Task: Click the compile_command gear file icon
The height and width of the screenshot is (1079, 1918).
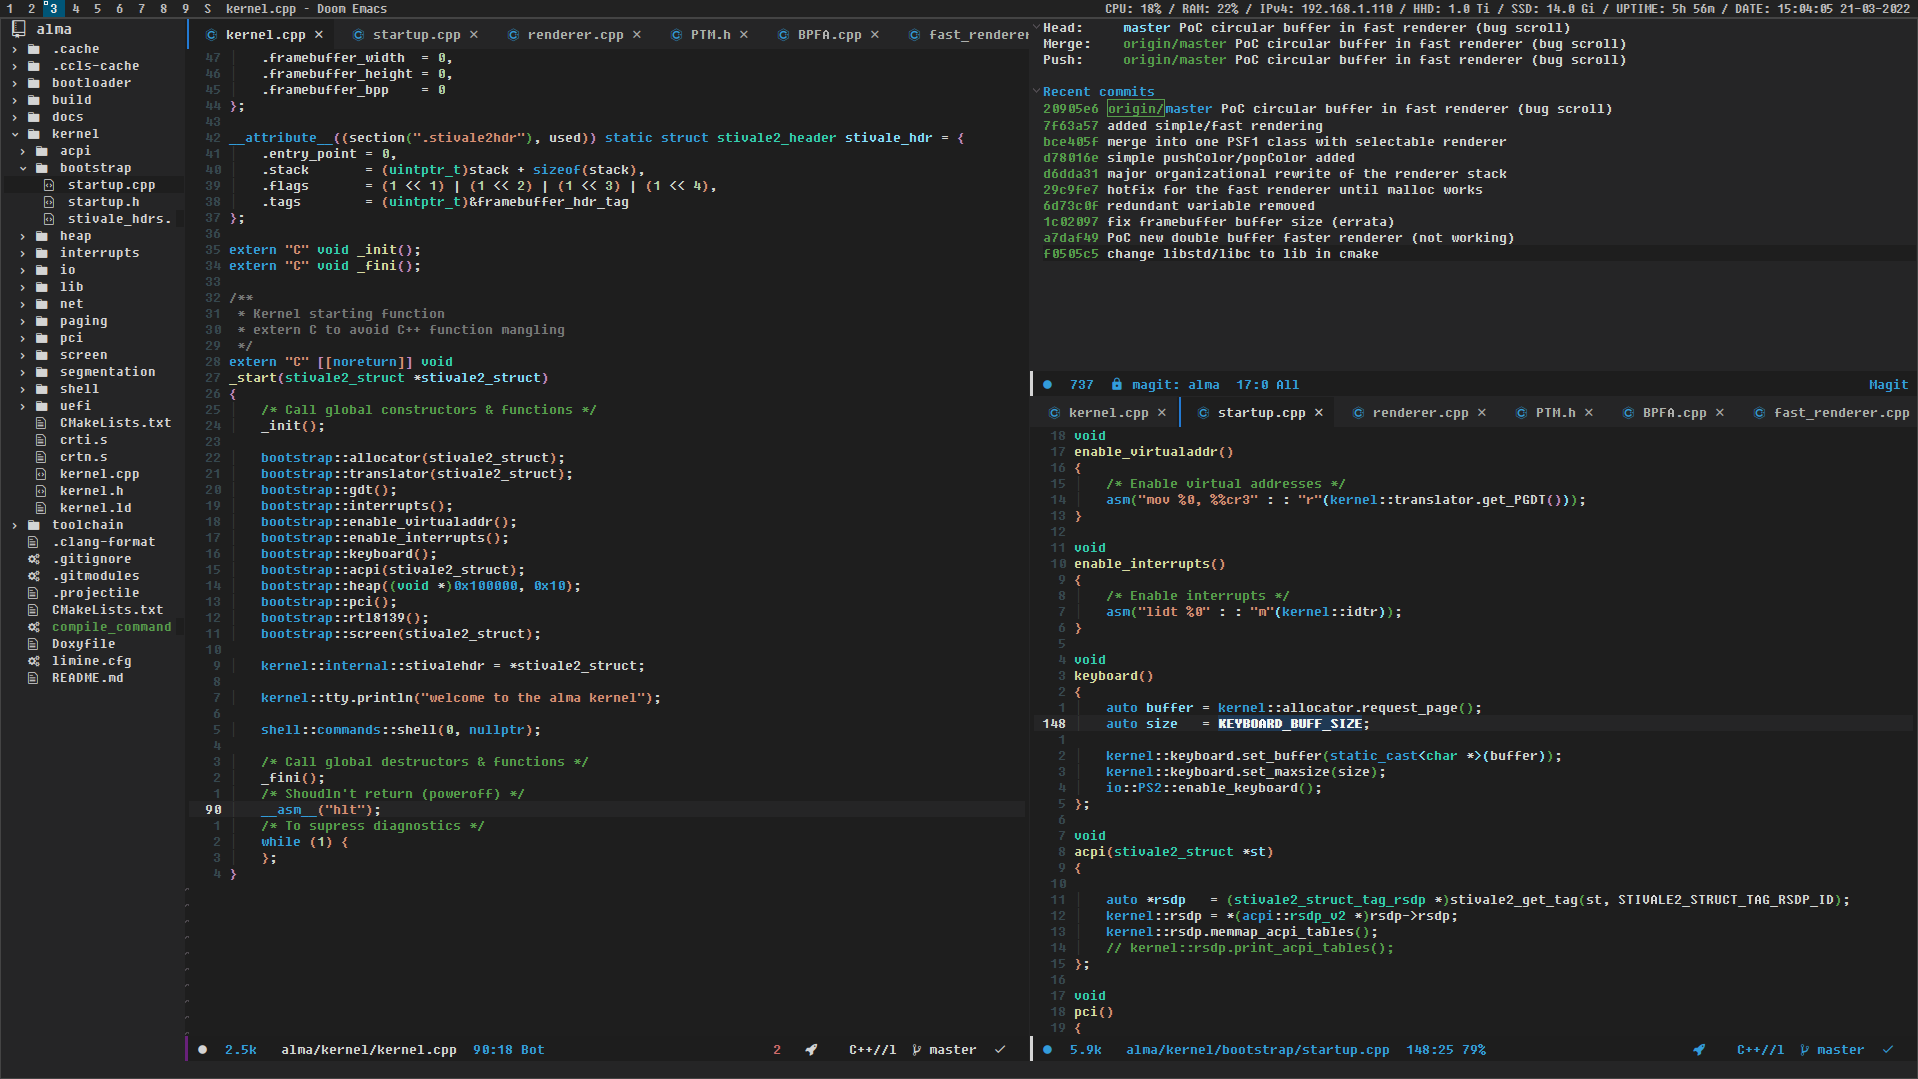Action: point(34,627)
